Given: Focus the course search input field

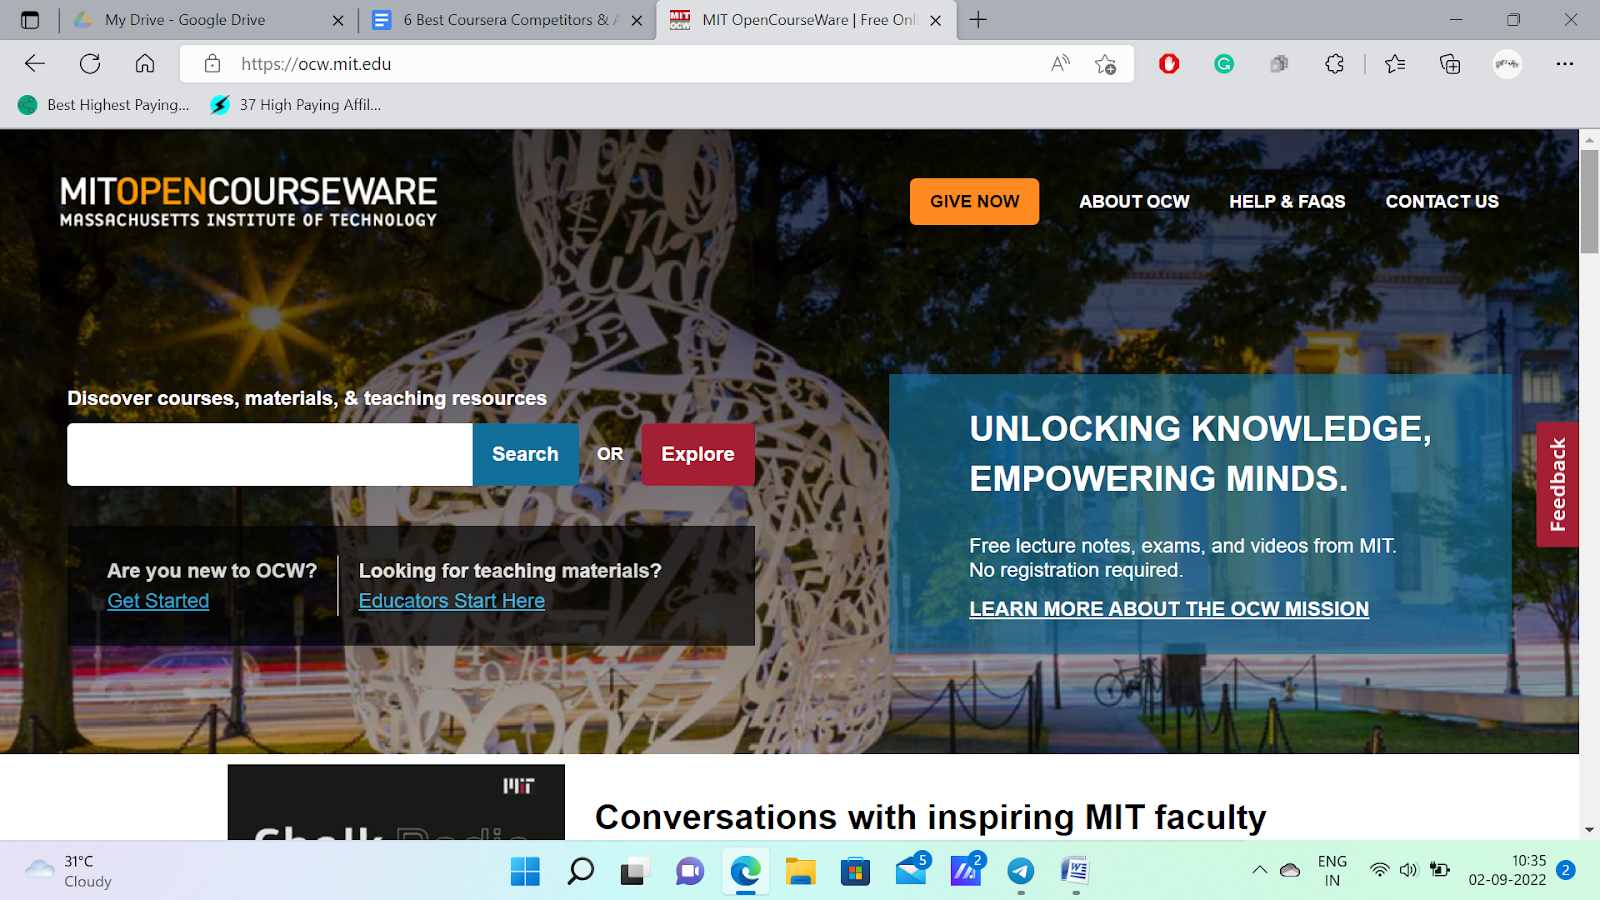Looking at the screenshot, I should (270, 454).
